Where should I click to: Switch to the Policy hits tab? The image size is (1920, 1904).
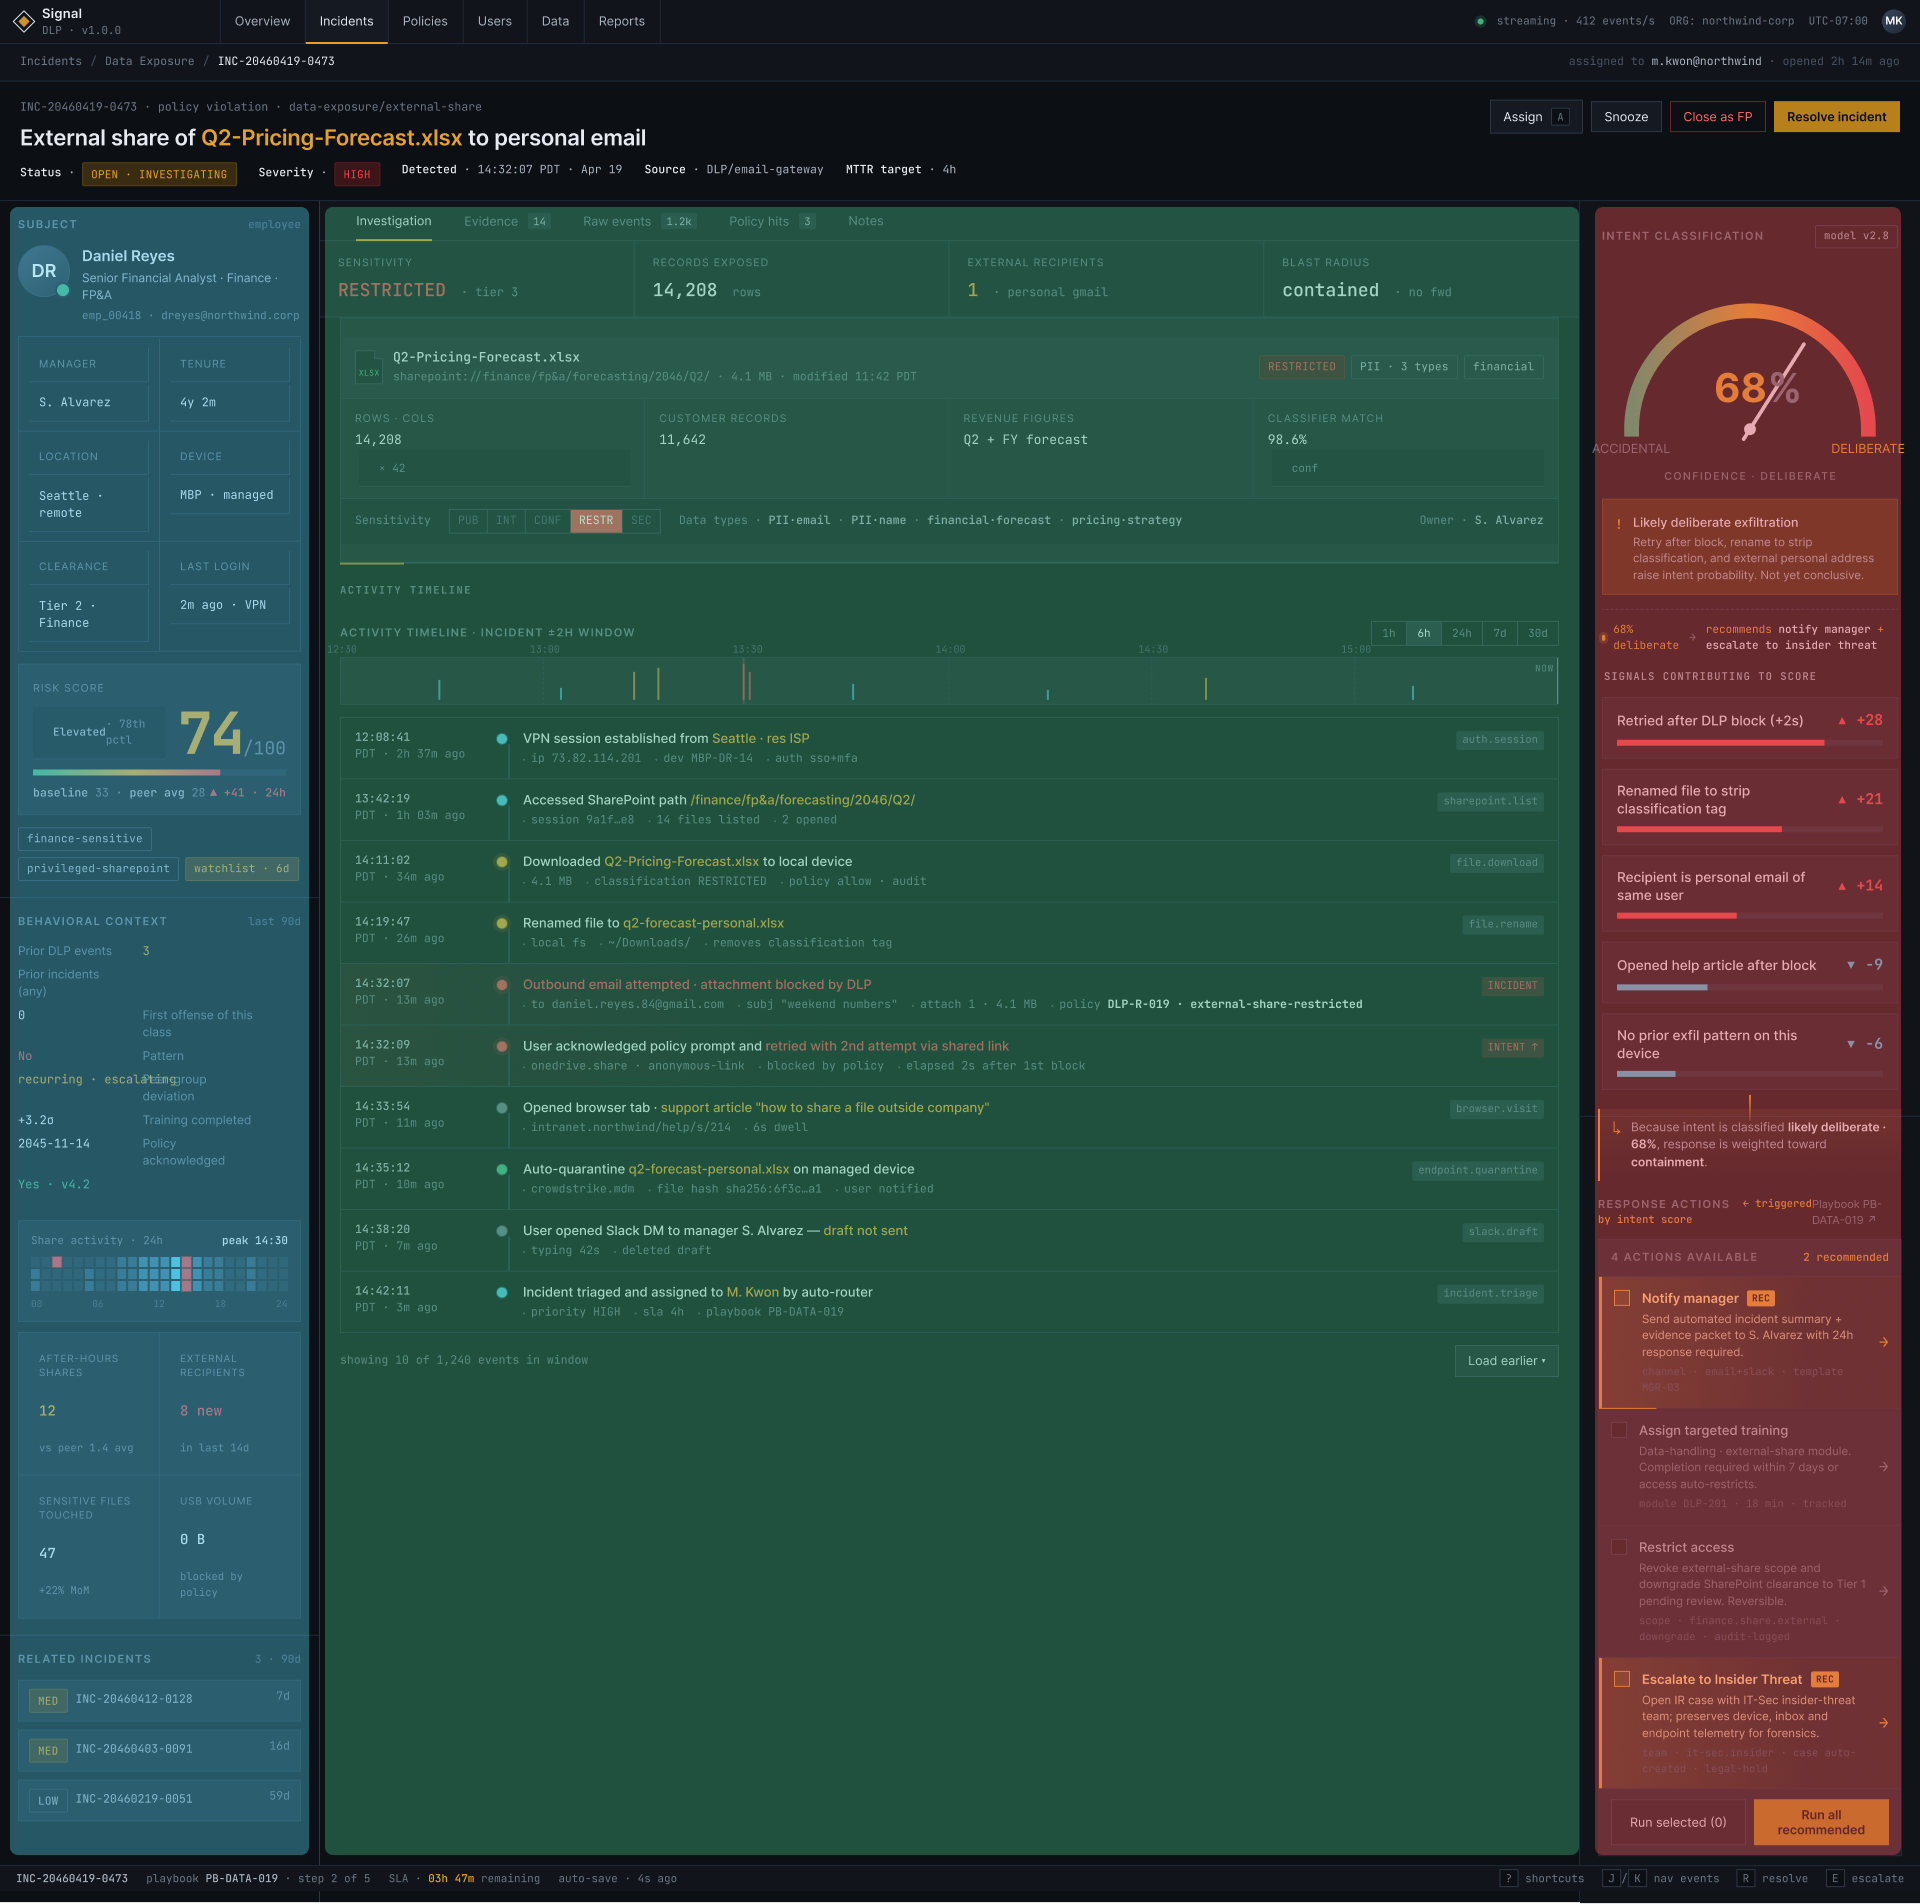point(771,222)
